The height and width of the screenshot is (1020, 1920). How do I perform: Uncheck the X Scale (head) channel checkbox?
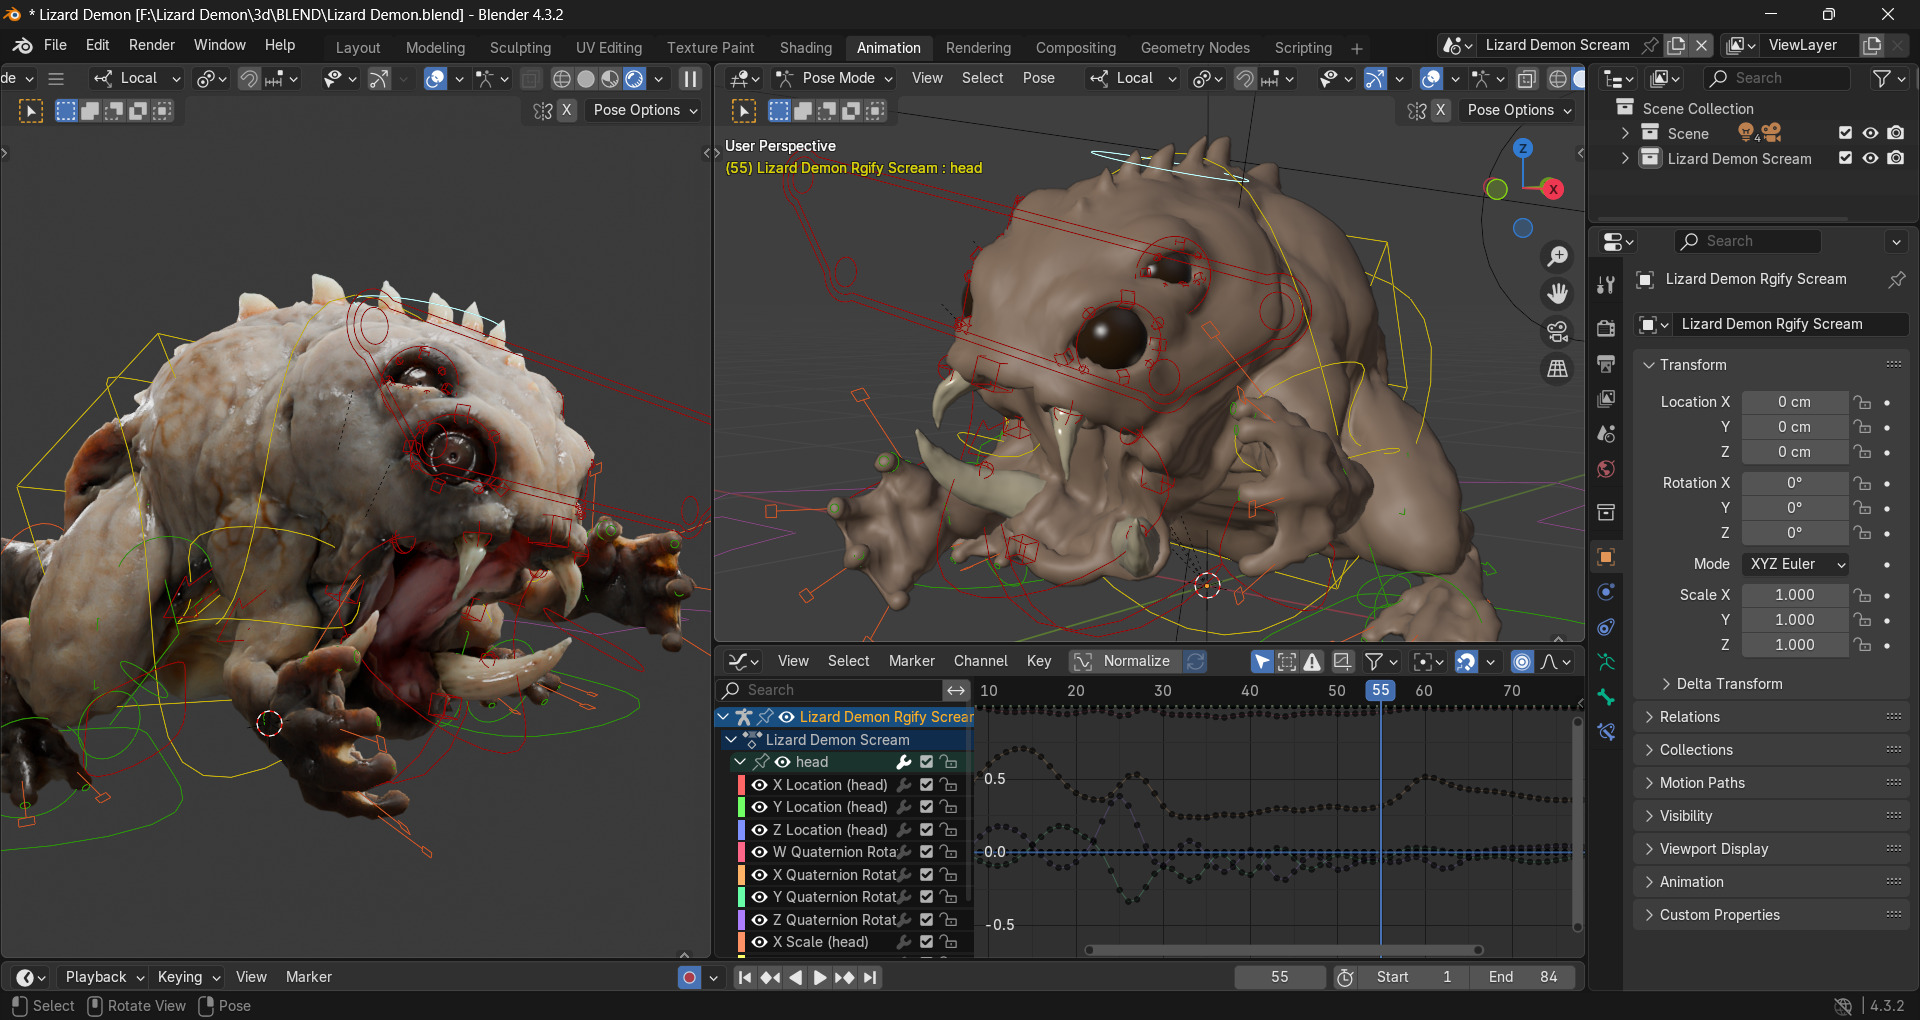(927, 942)
